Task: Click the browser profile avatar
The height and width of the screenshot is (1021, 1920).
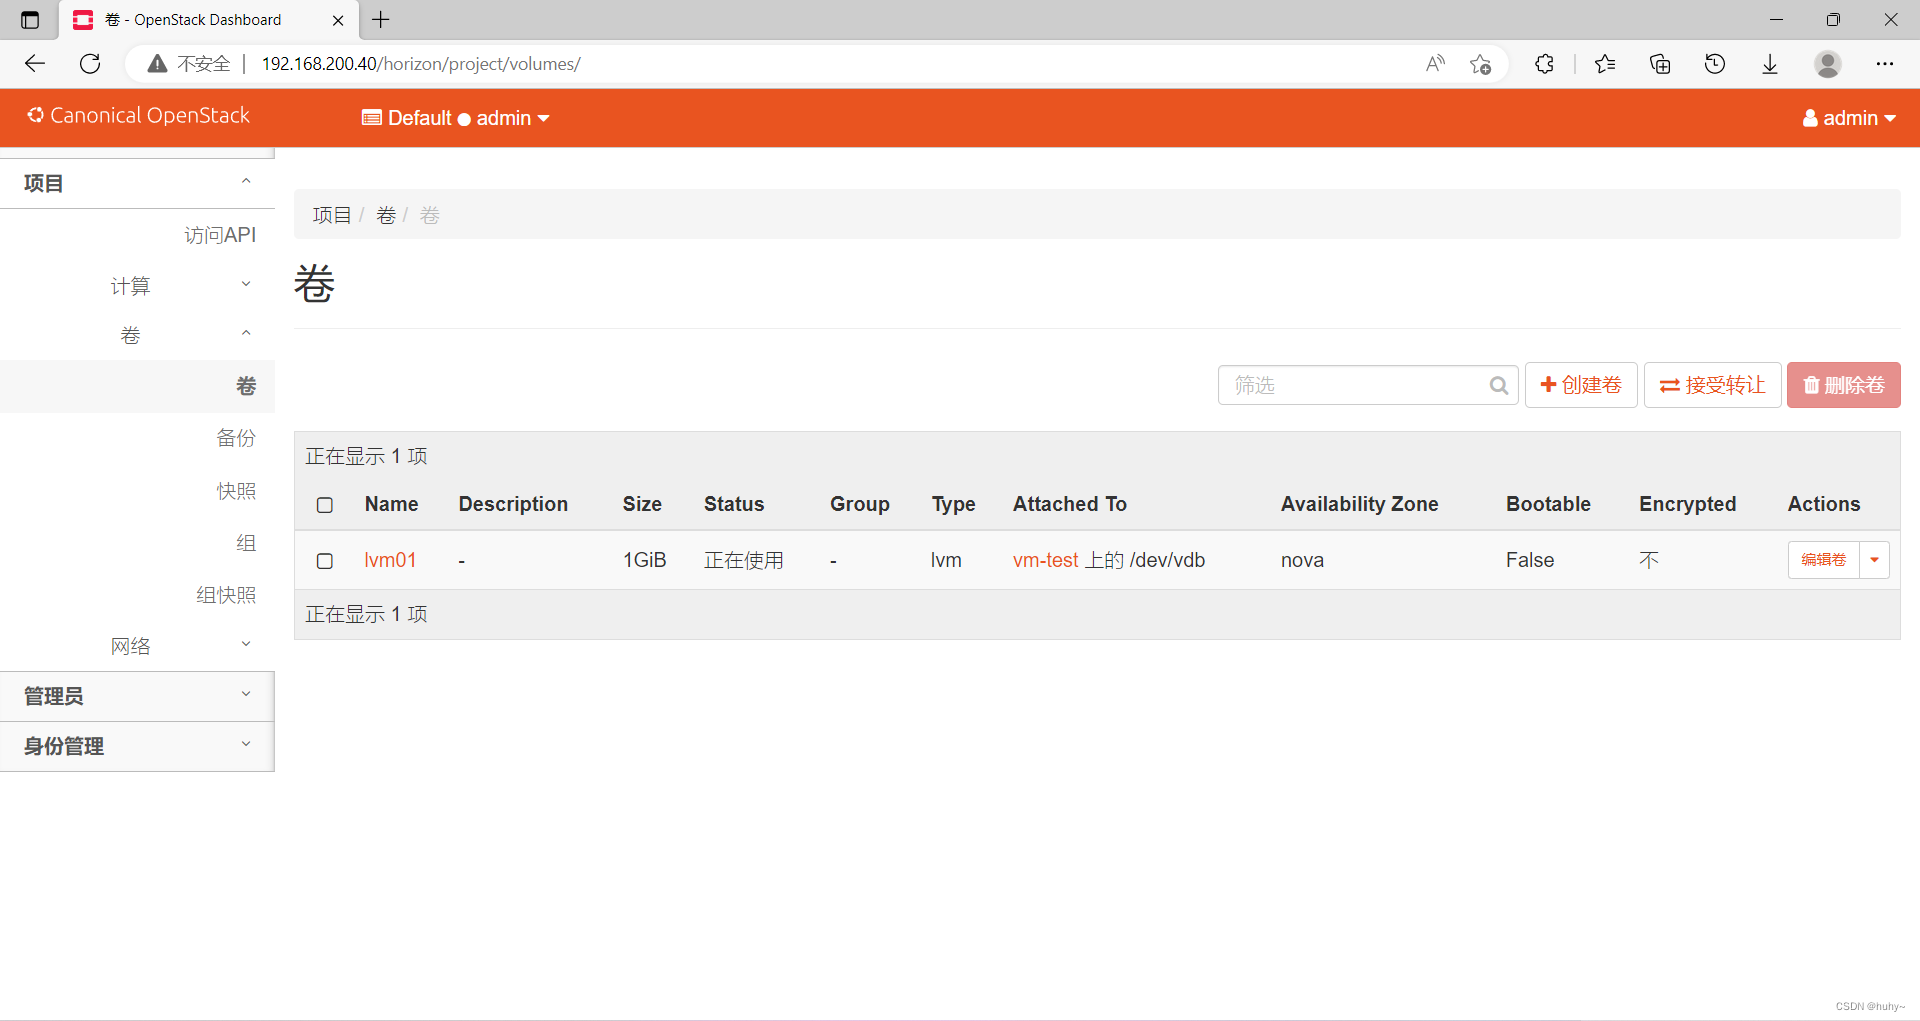Action: pos(1828,64)
